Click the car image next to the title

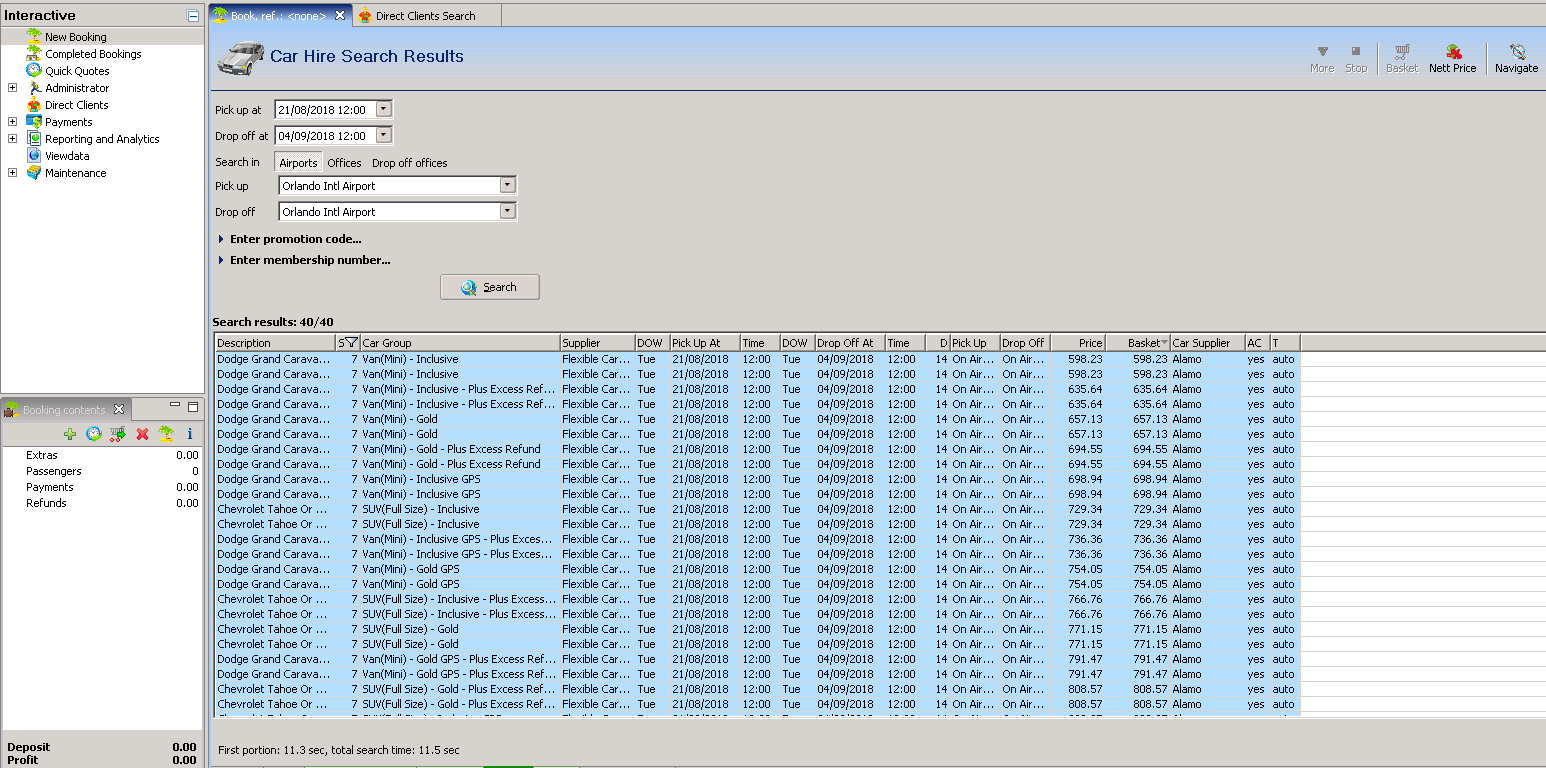click(240, 57)
